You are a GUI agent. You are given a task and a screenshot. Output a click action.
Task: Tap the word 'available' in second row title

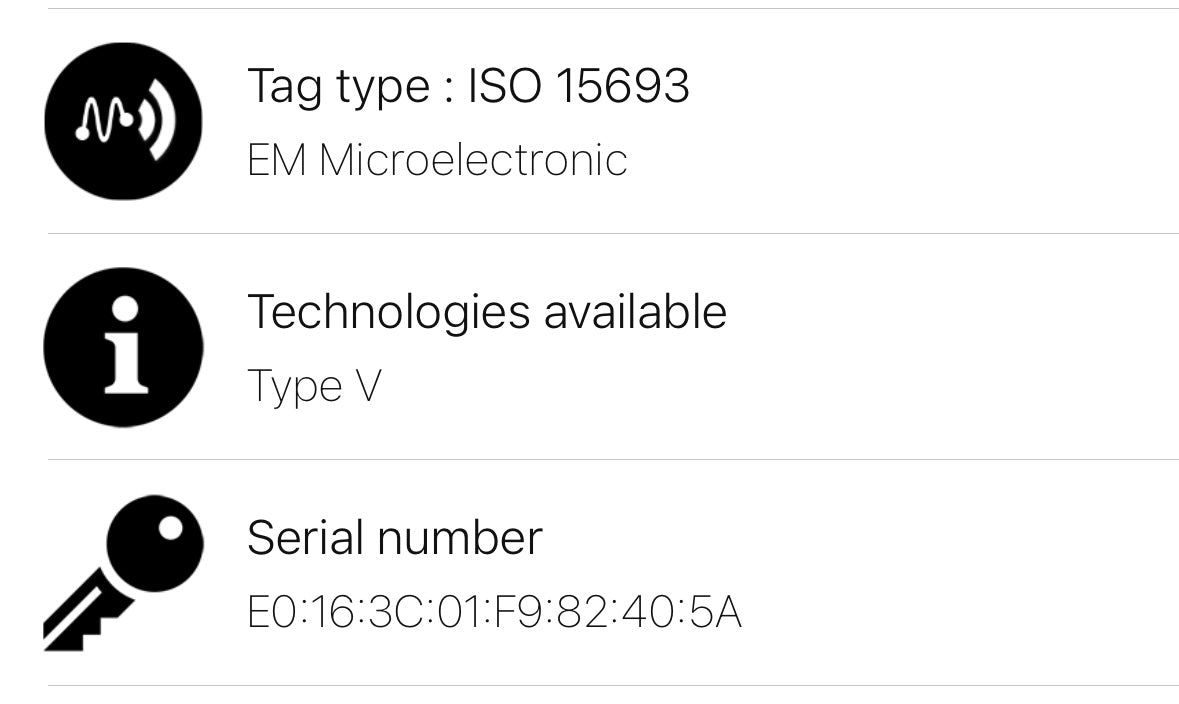click(x=635, y=312)
